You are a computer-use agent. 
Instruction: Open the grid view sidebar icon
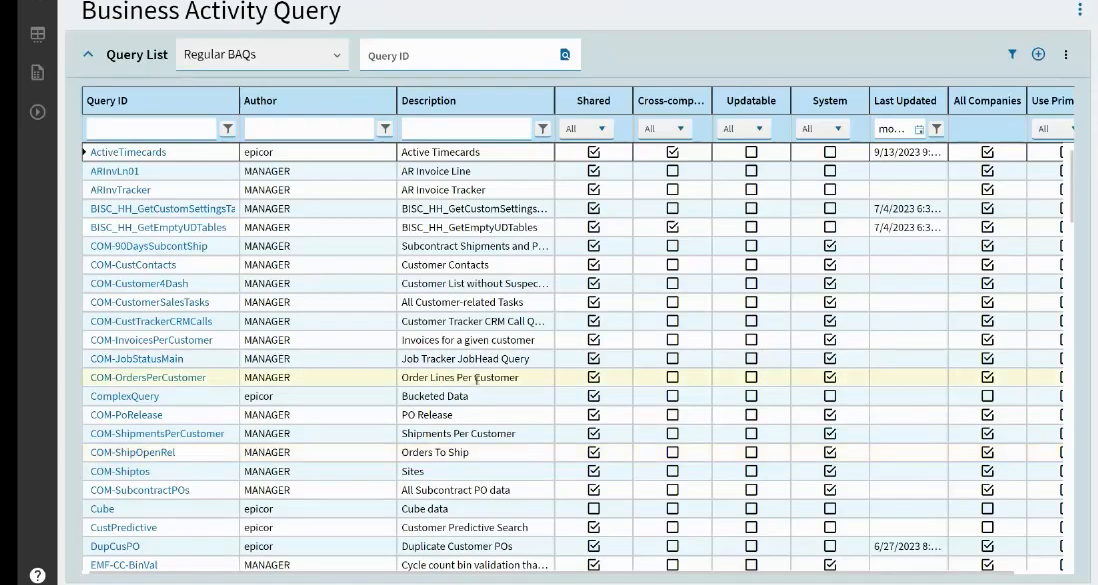tap(38, 34)
